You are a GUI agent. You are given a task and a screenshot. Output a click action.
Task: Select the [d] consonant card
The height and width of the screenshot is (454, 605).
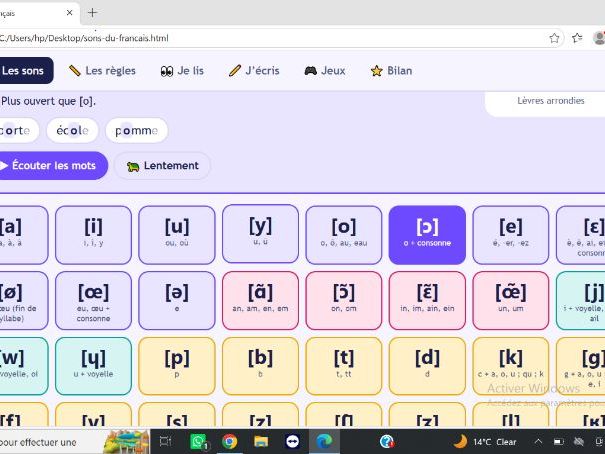(x=427, y=366)
